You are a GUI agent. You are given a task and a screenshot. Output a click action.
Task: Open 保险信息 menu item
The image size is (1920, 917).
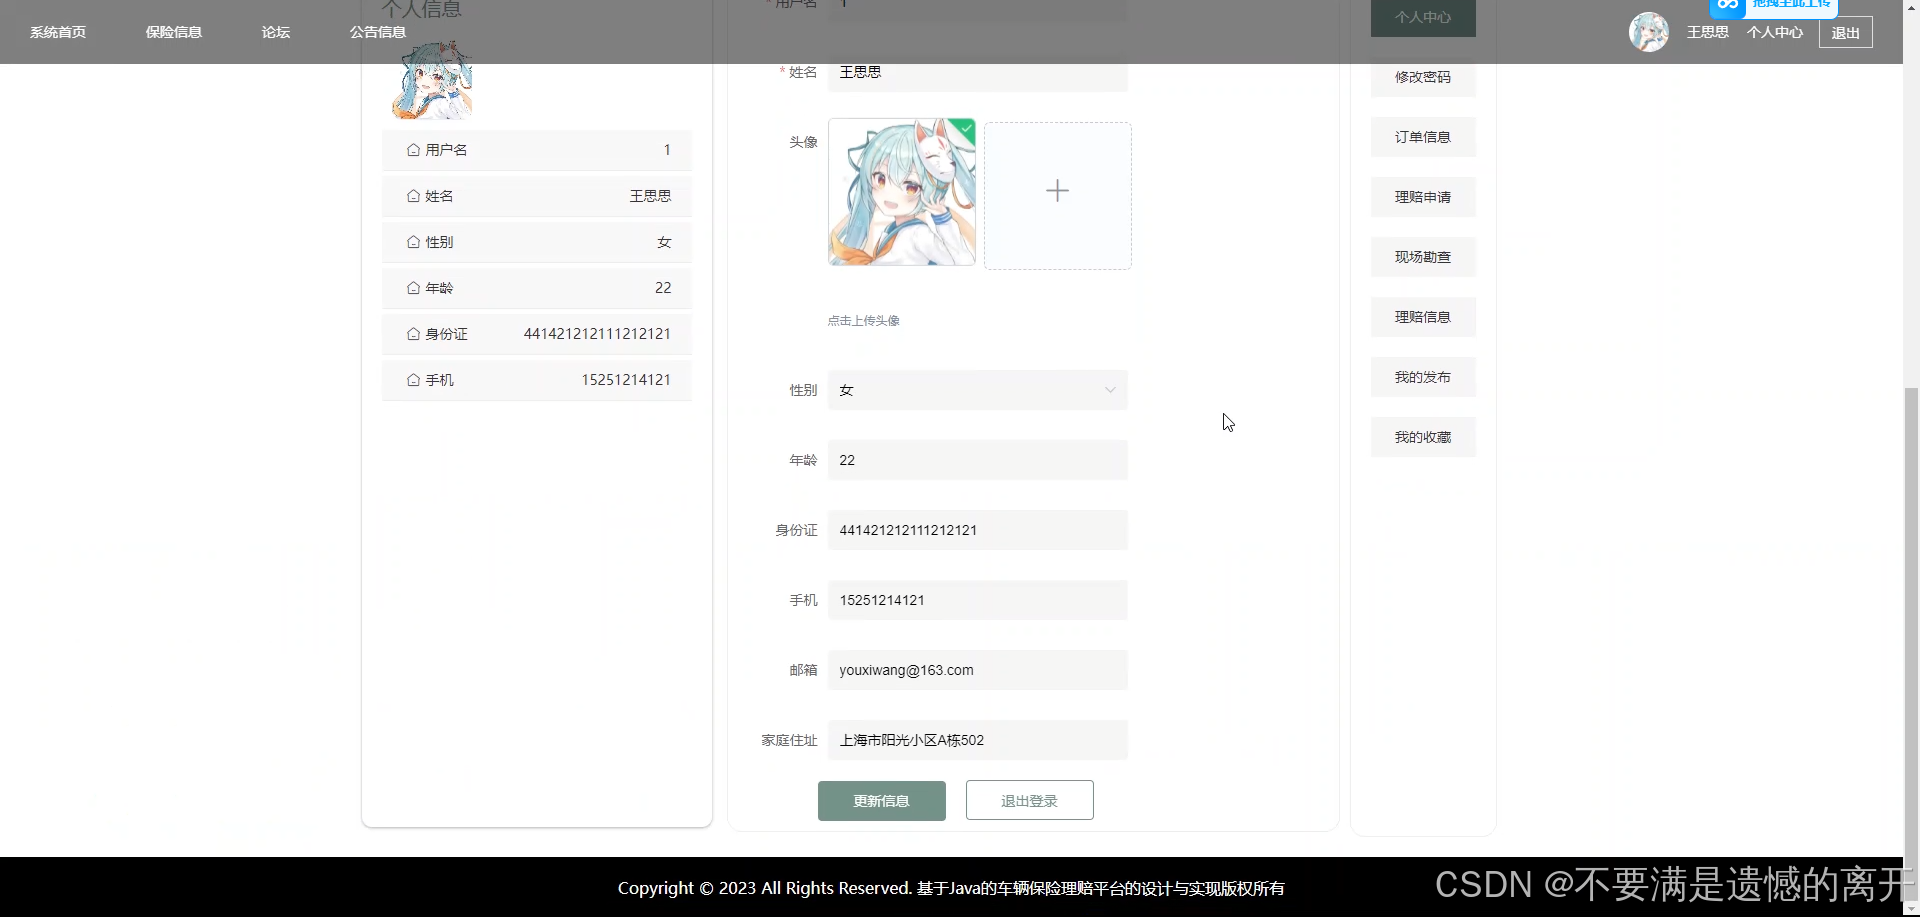pos(174,32)
